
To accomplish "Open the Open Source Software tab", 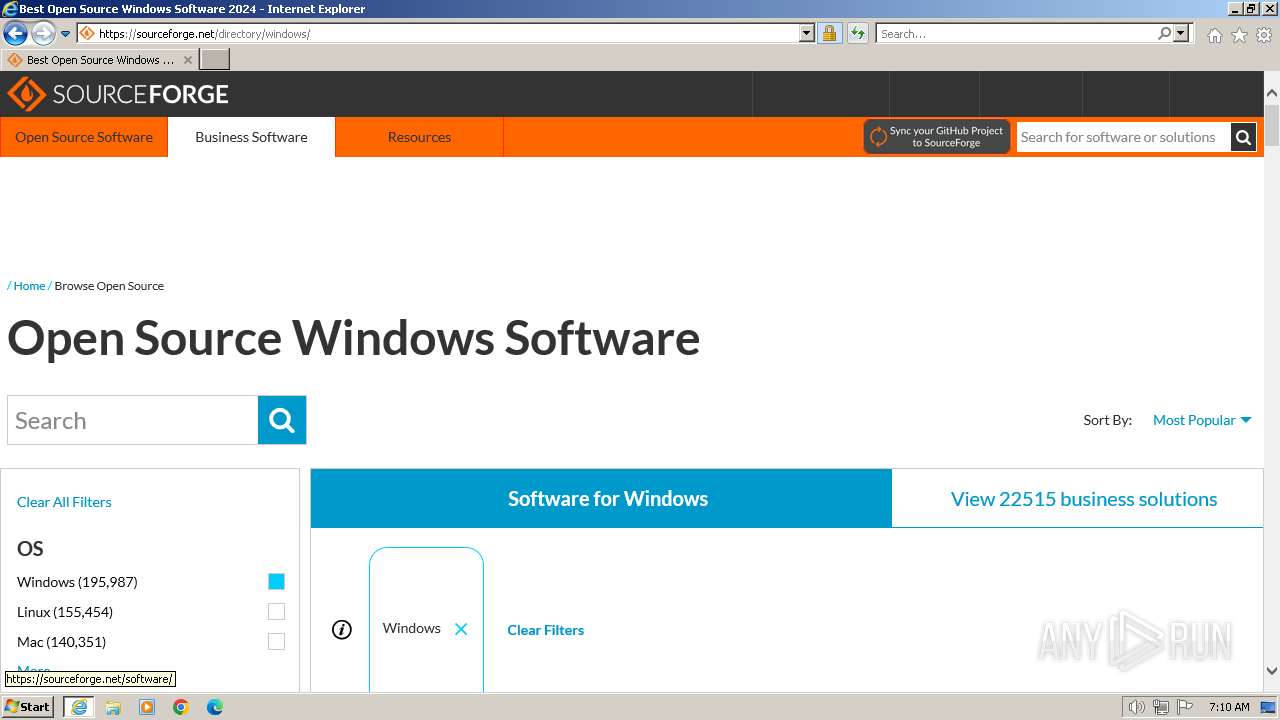I will [84, 137].
